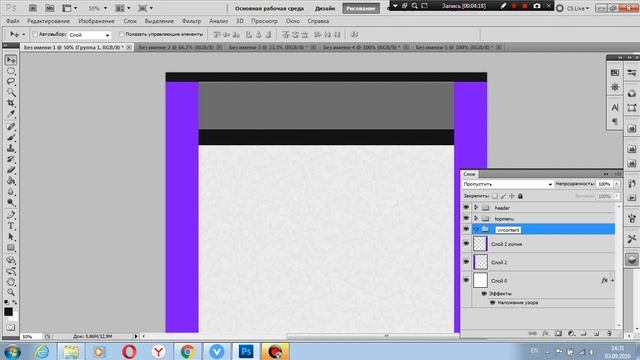Screen dimensions: 640x360
Task: Collapse the effects list on Слой 0
Action: tap(612, 281)
